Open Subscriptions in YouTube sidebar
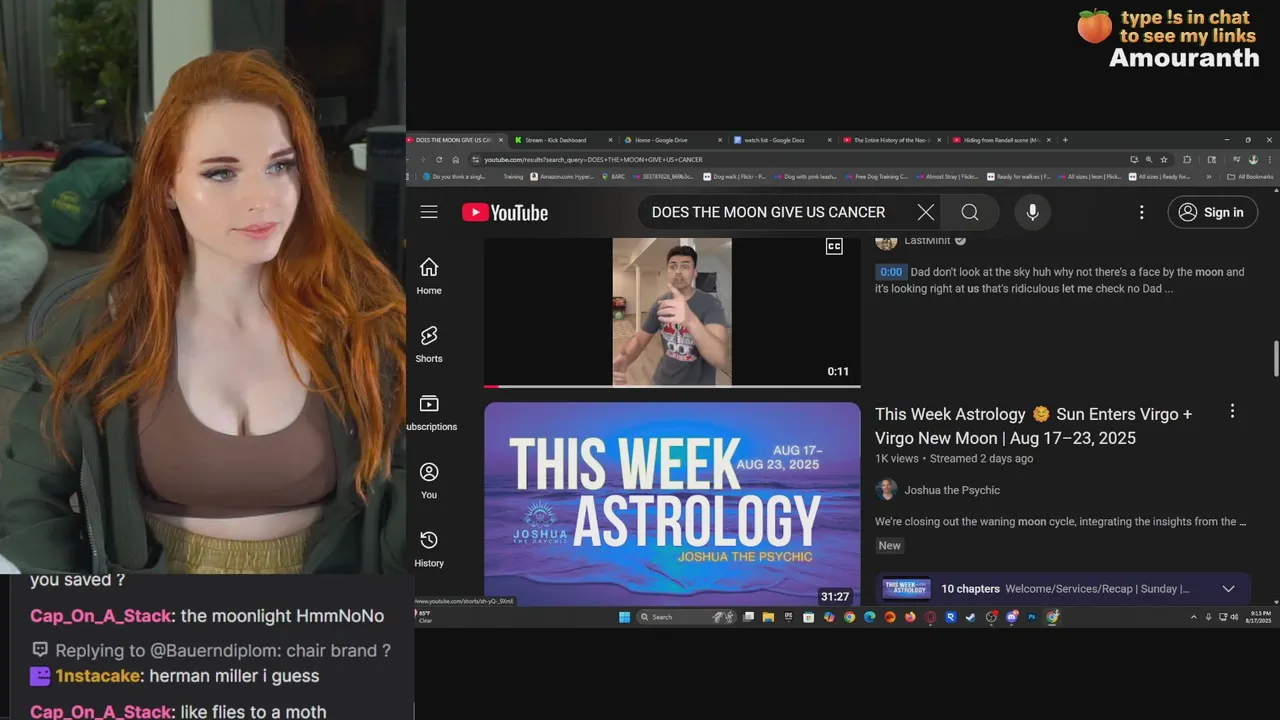Image resolution: width=1280 pixels, height=720 pixels. [x=430, y=412]
